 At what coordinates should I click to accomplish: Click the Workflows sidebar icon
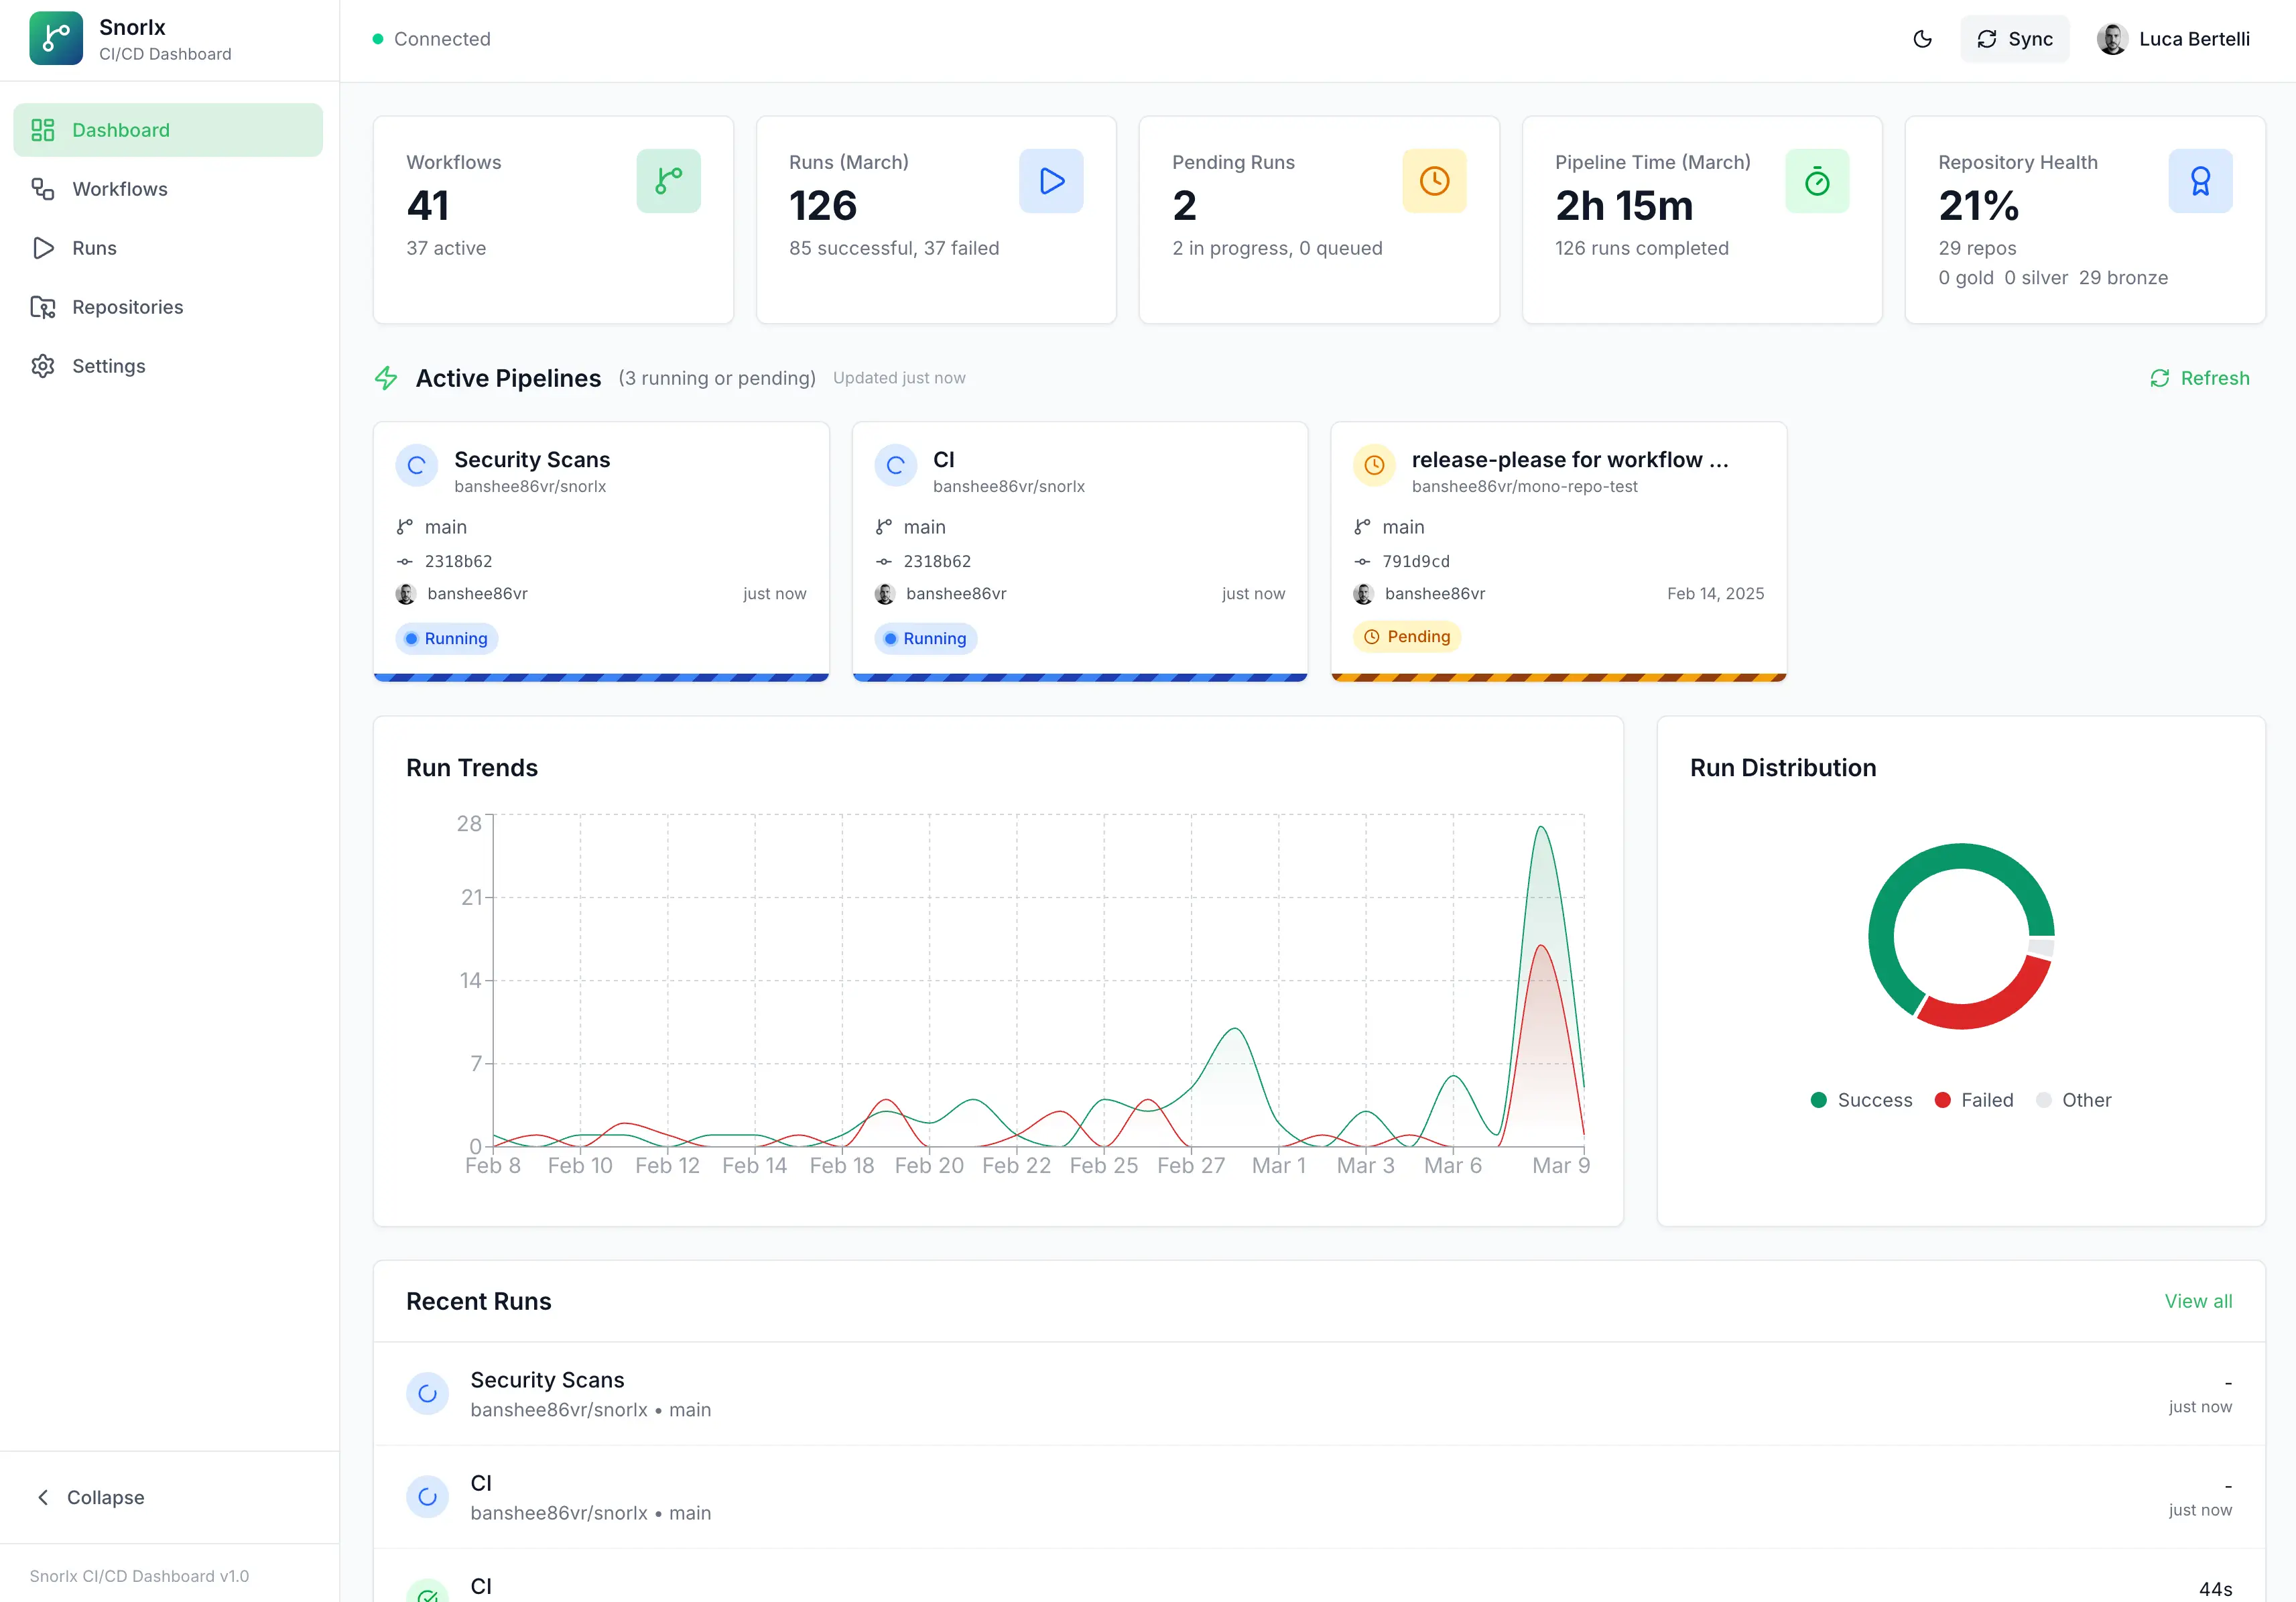coord(43,189)
